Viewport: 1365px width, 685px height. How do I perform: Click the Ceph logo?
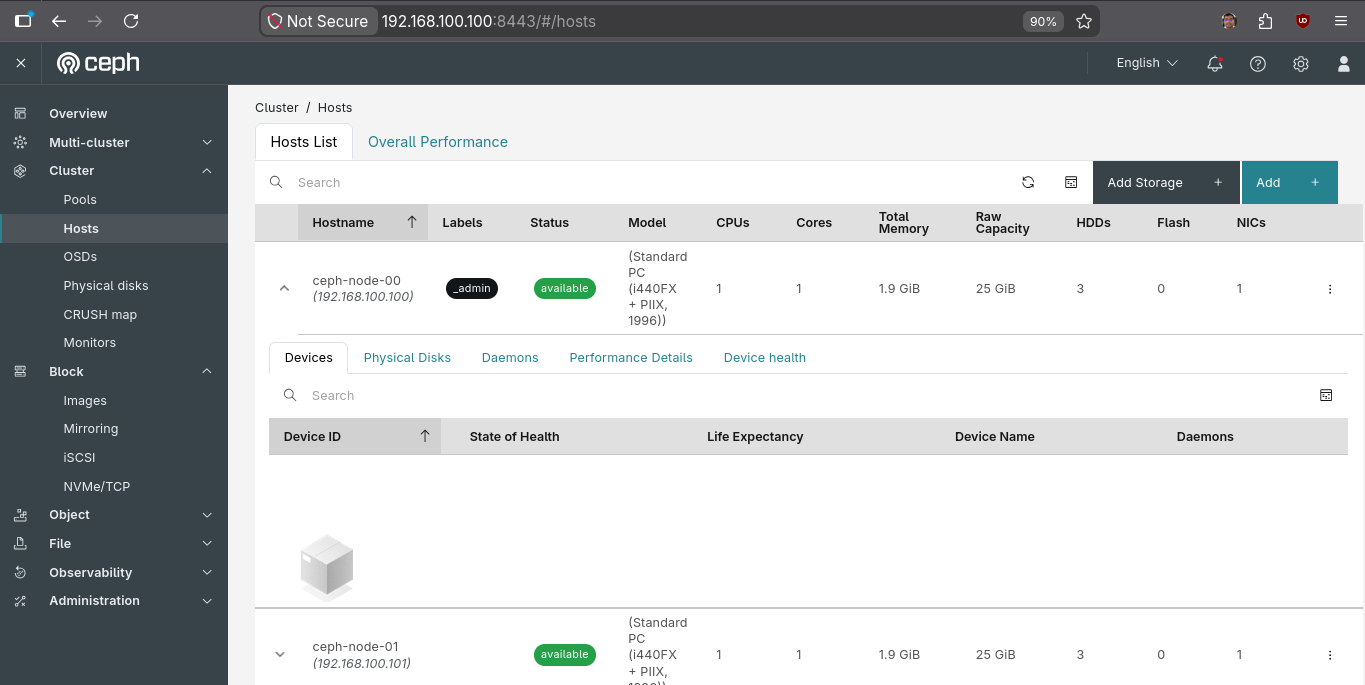98,63
